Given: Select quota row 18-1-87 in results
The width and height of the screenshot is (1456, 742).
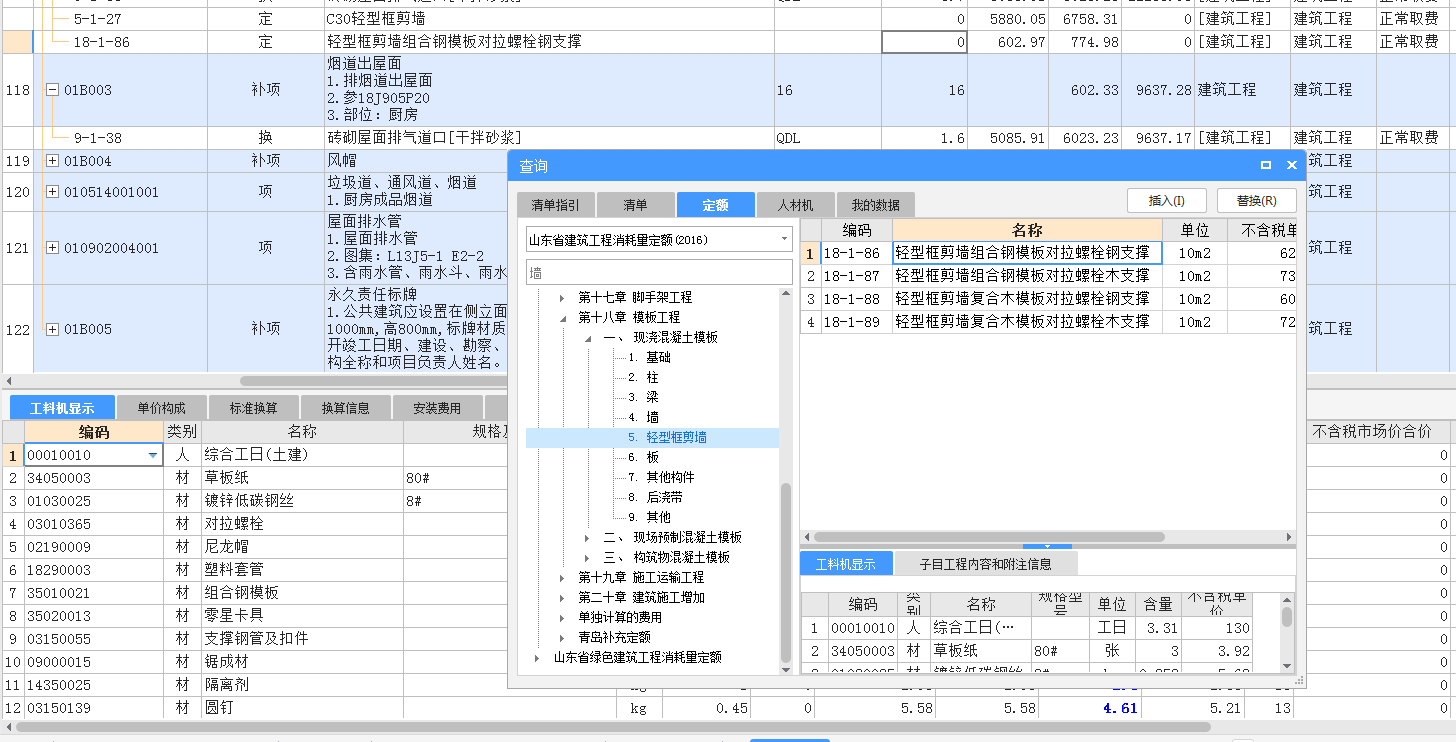Looking at the screenshot, I should tap(1048, 276).
